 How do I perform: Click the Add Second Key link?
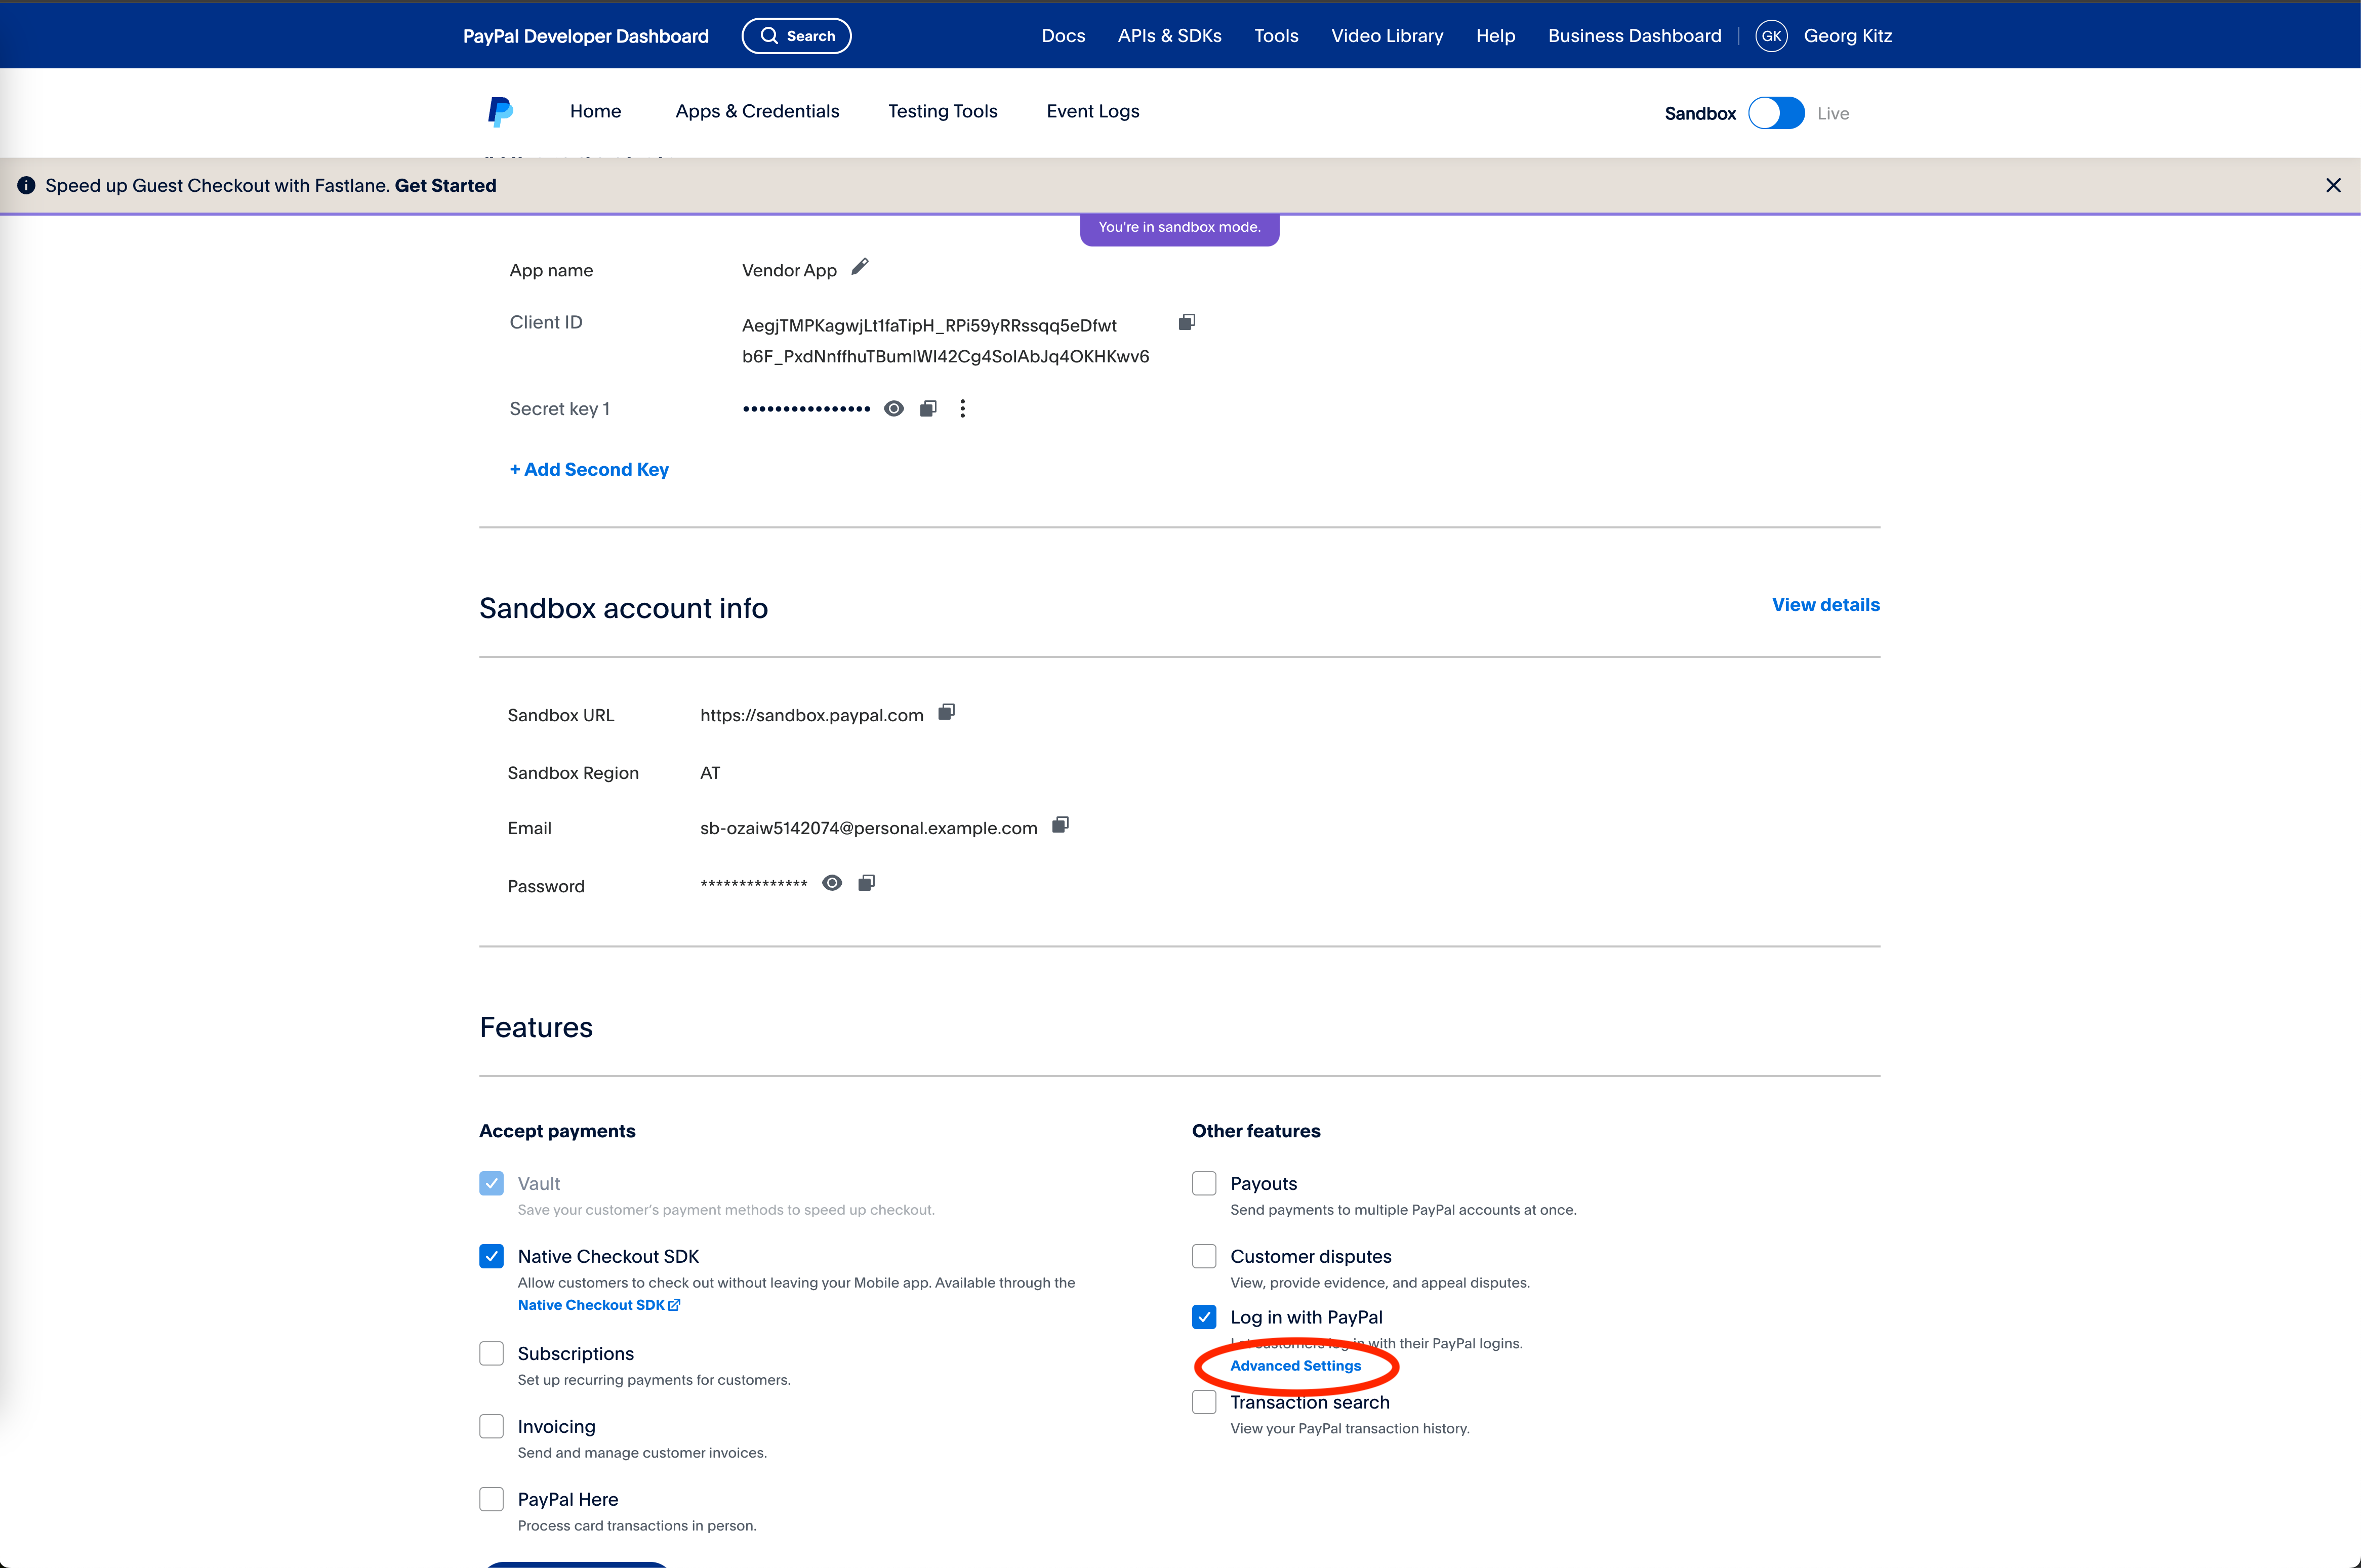click(x=589, y=470)
